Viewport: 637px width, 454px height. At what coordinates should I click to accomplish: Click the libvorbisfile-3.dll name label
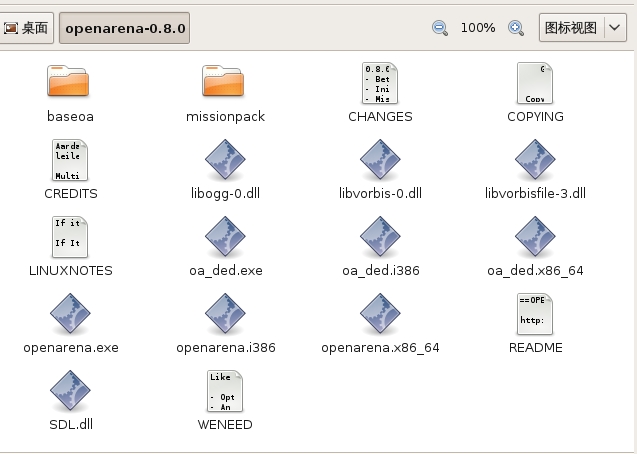click(535, 193)
